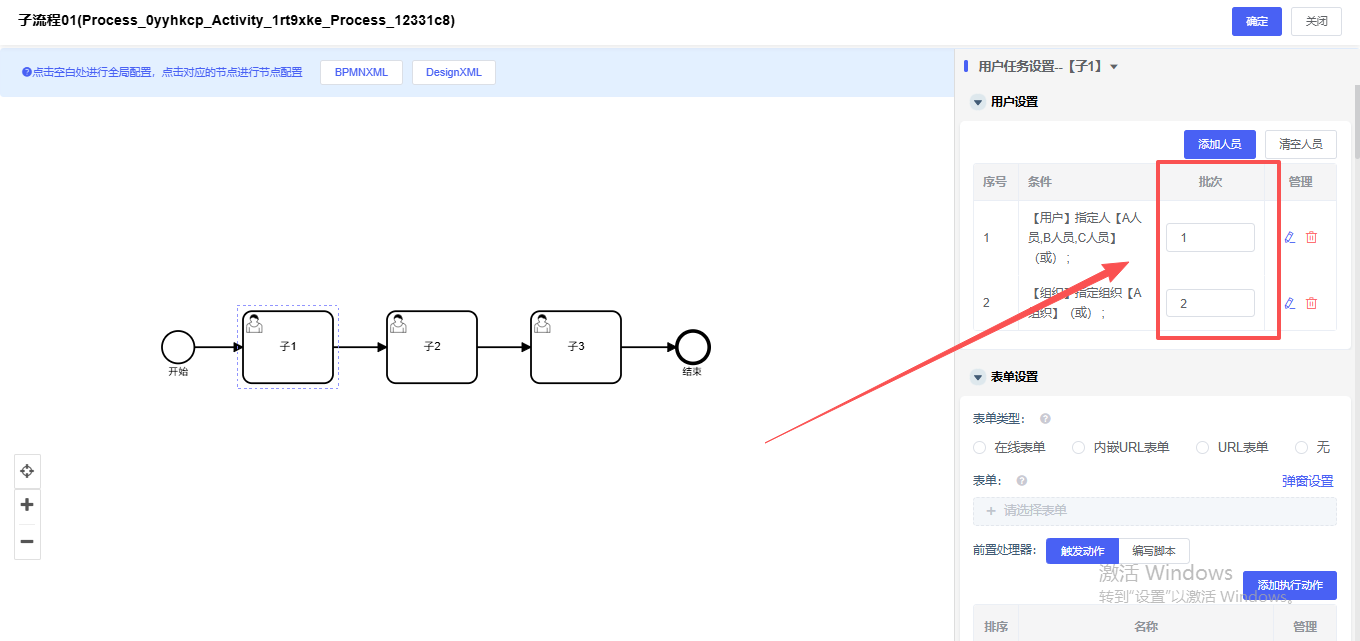Switch to the 编写脚本 tab
This screenshot has width=1360, height=641.
[x=1154, y=551]
